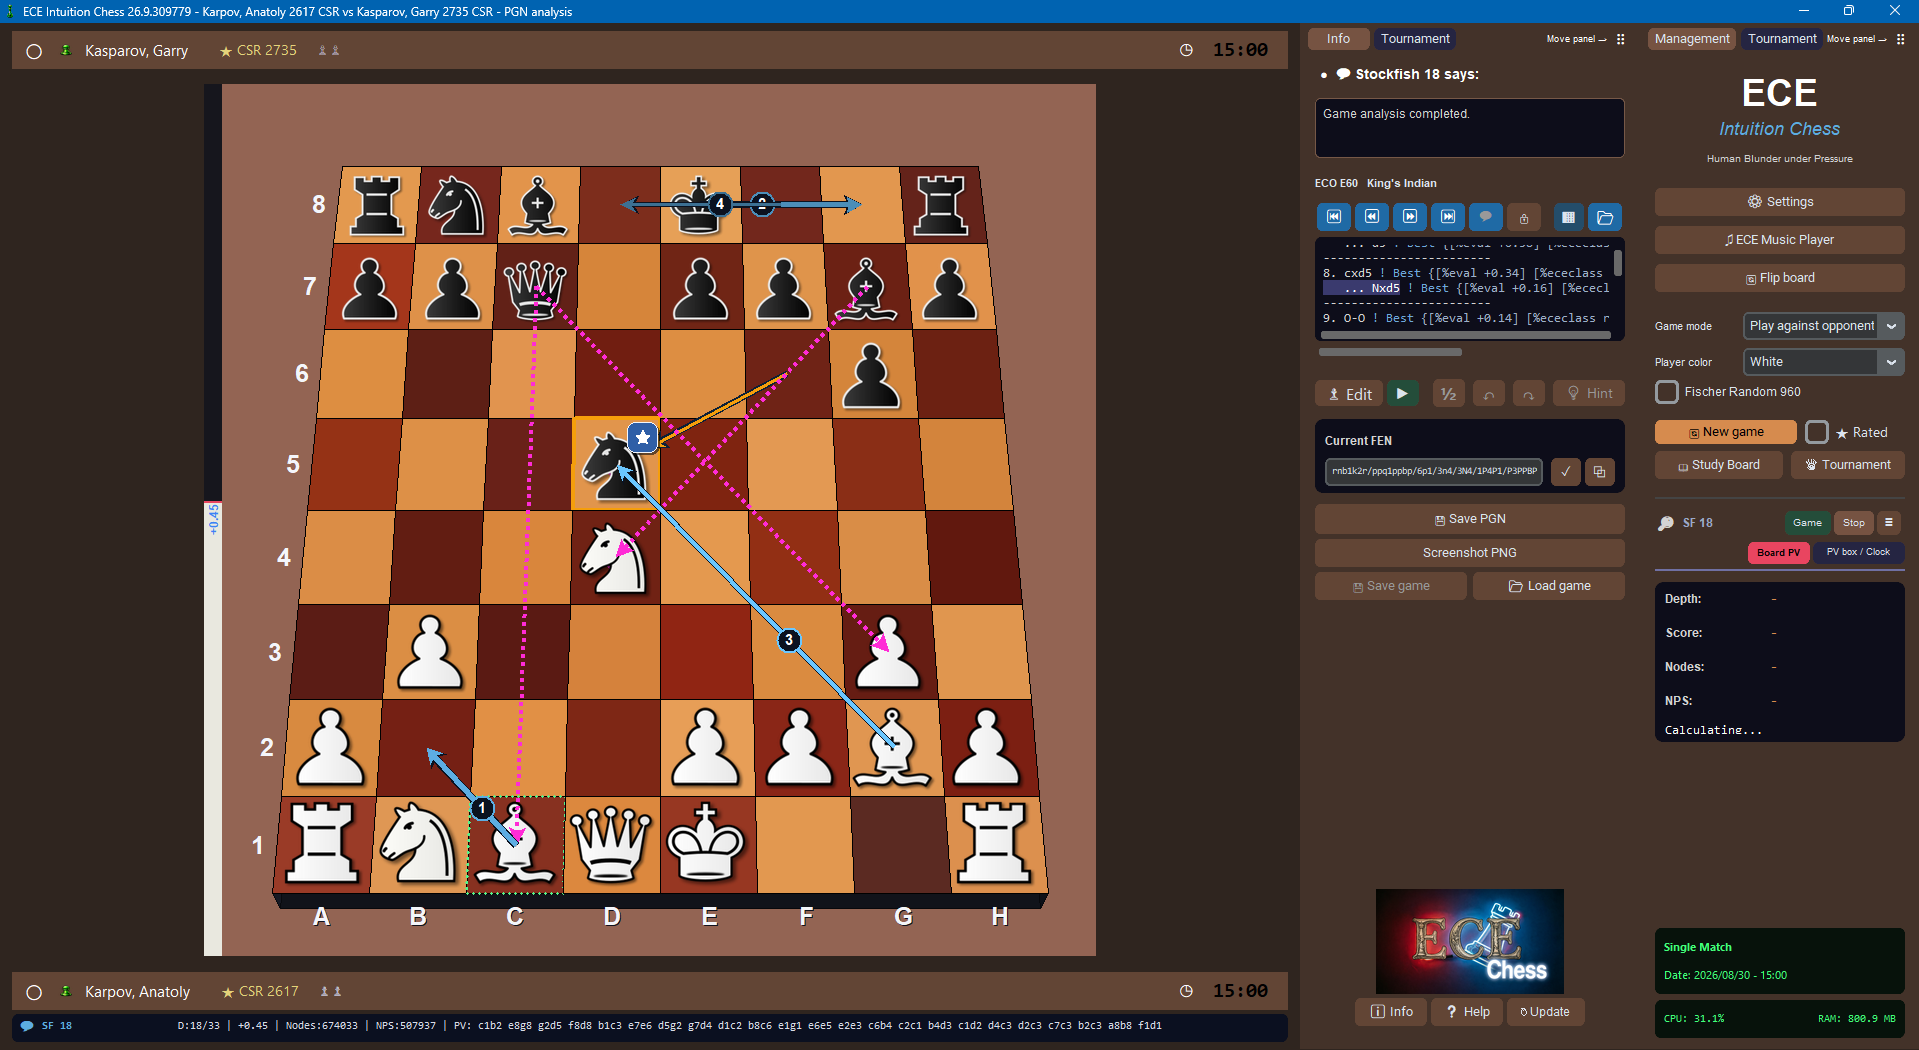Click the circle icon beside Karpov, Anatoly
This screenshot has width=1919, height=1050.
coord(34,992)
